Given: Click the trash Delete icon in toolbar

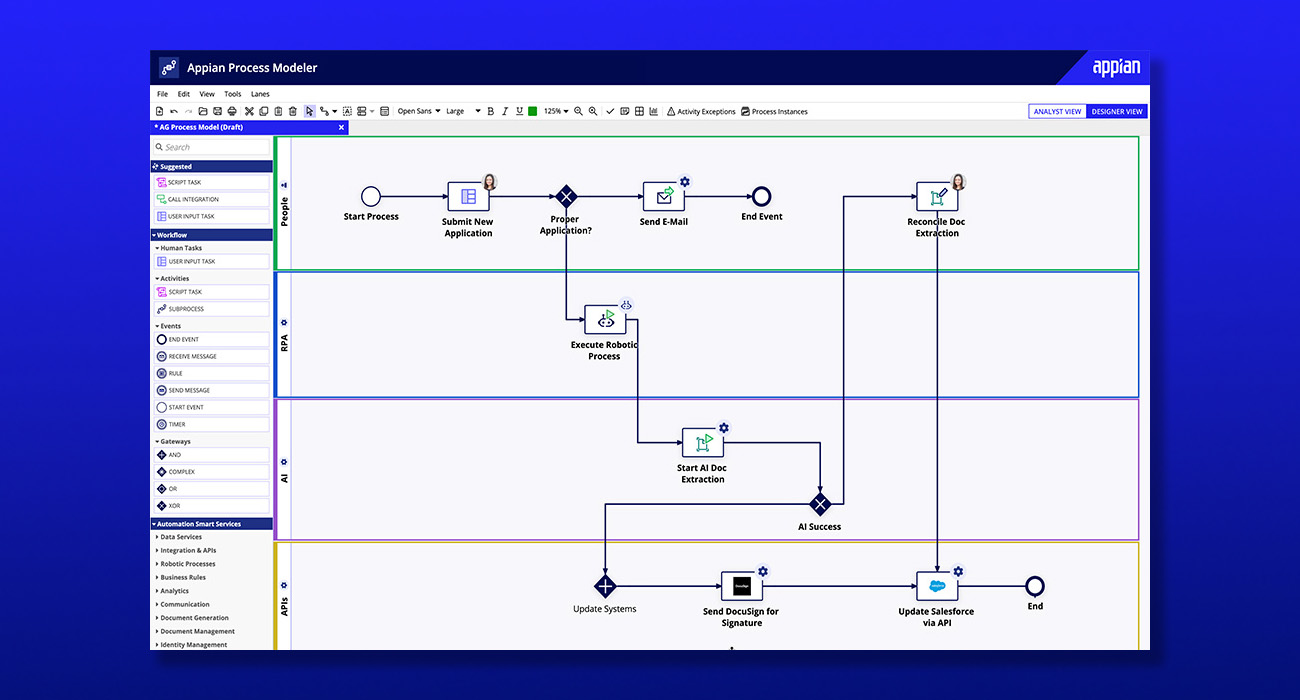Looking at the screenshot, I should click(293, 111).
